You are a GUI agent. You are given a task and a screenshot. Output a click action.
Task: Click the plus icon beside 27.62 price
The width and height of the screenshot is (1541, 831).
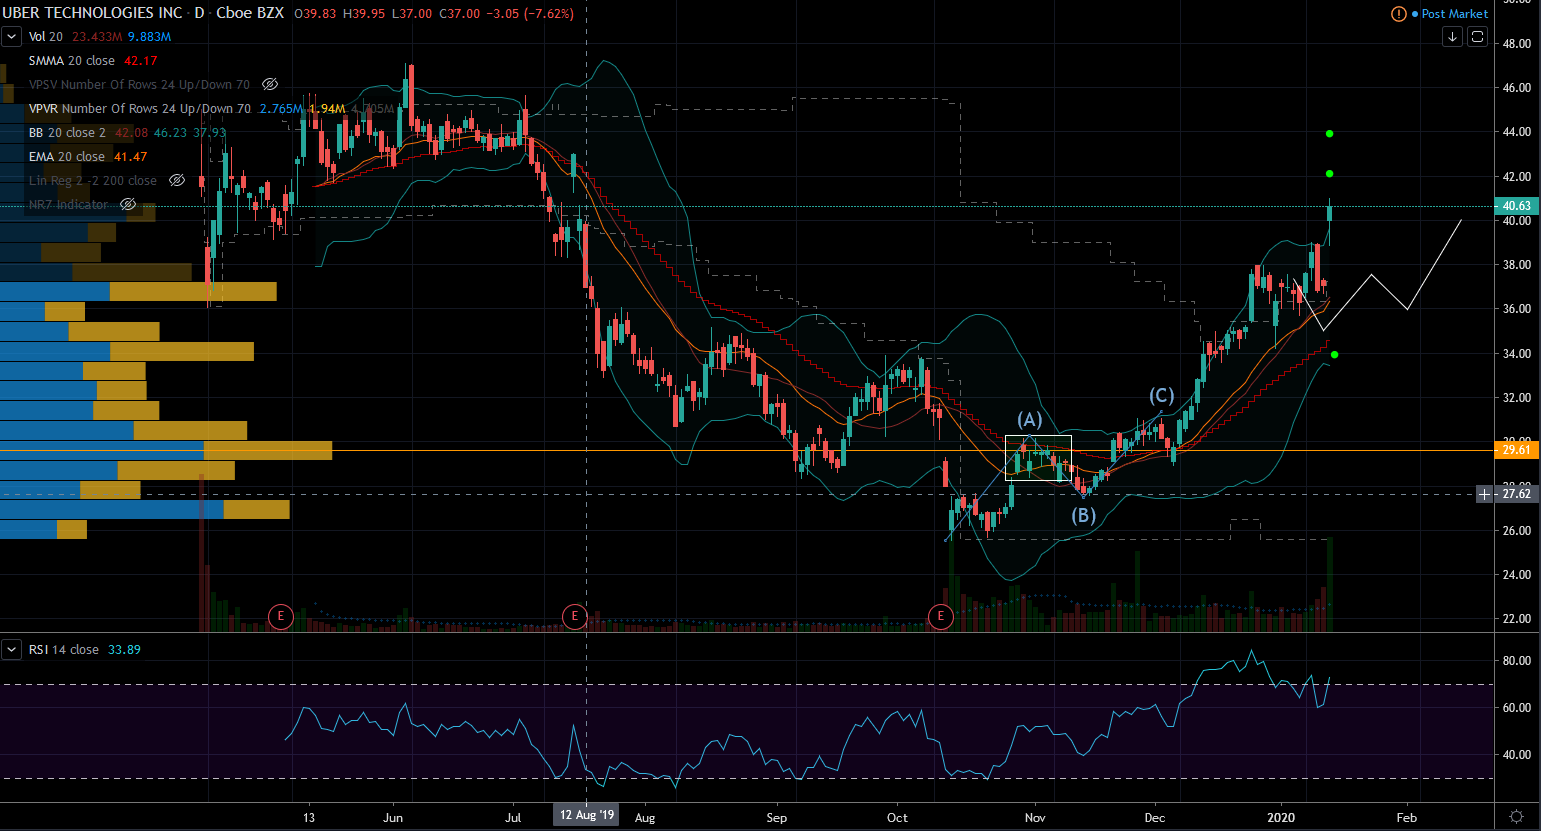point(1485,494)
